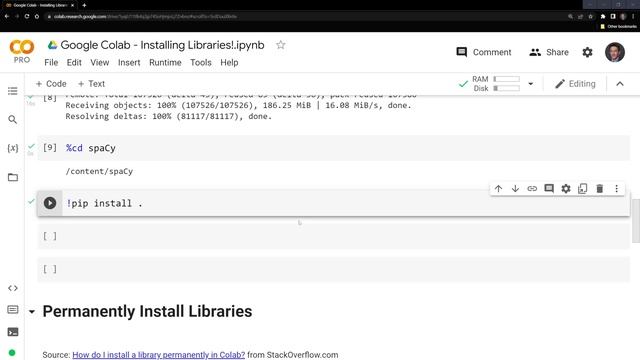Viewport: 640px width, 360px height.
Task: Click the Comment button
Action: tap(484, 52)
